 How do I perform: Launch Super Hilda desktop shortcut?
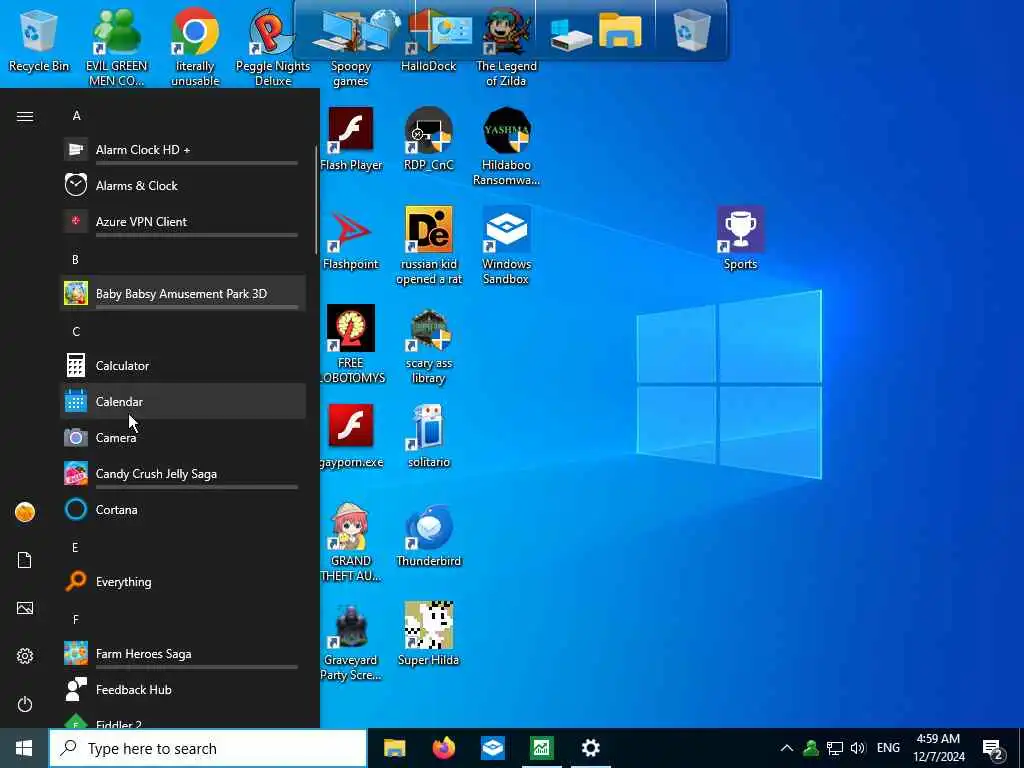[x=428, y=634]
